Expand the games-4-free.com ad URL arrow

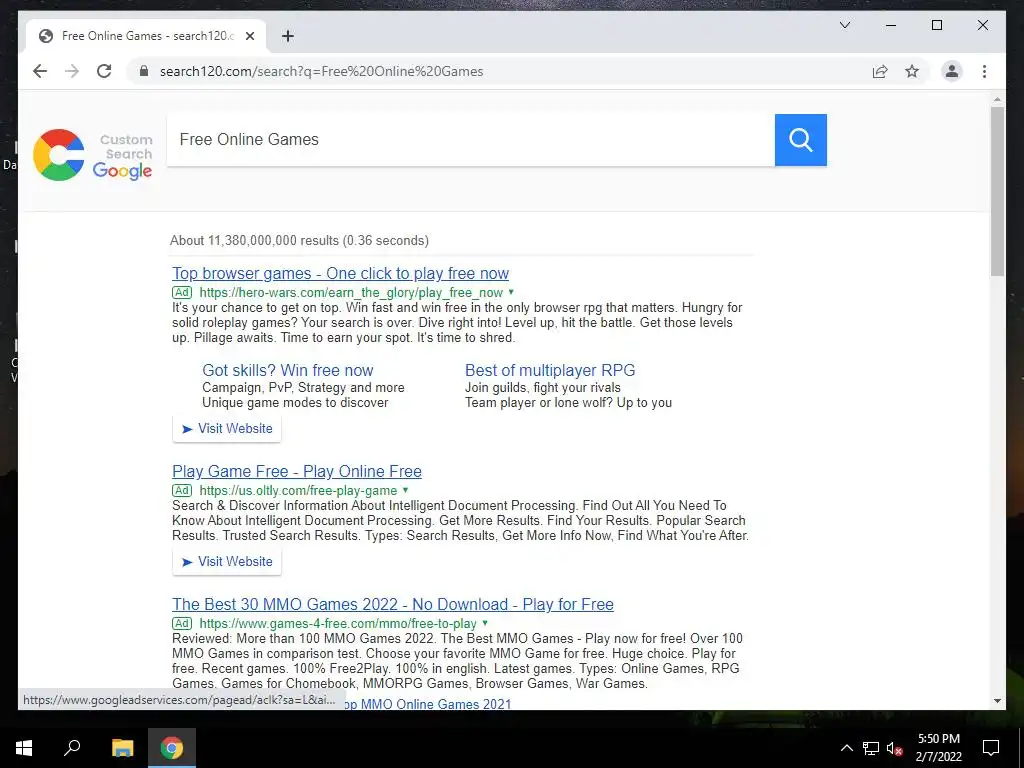[x=485, y=623]
